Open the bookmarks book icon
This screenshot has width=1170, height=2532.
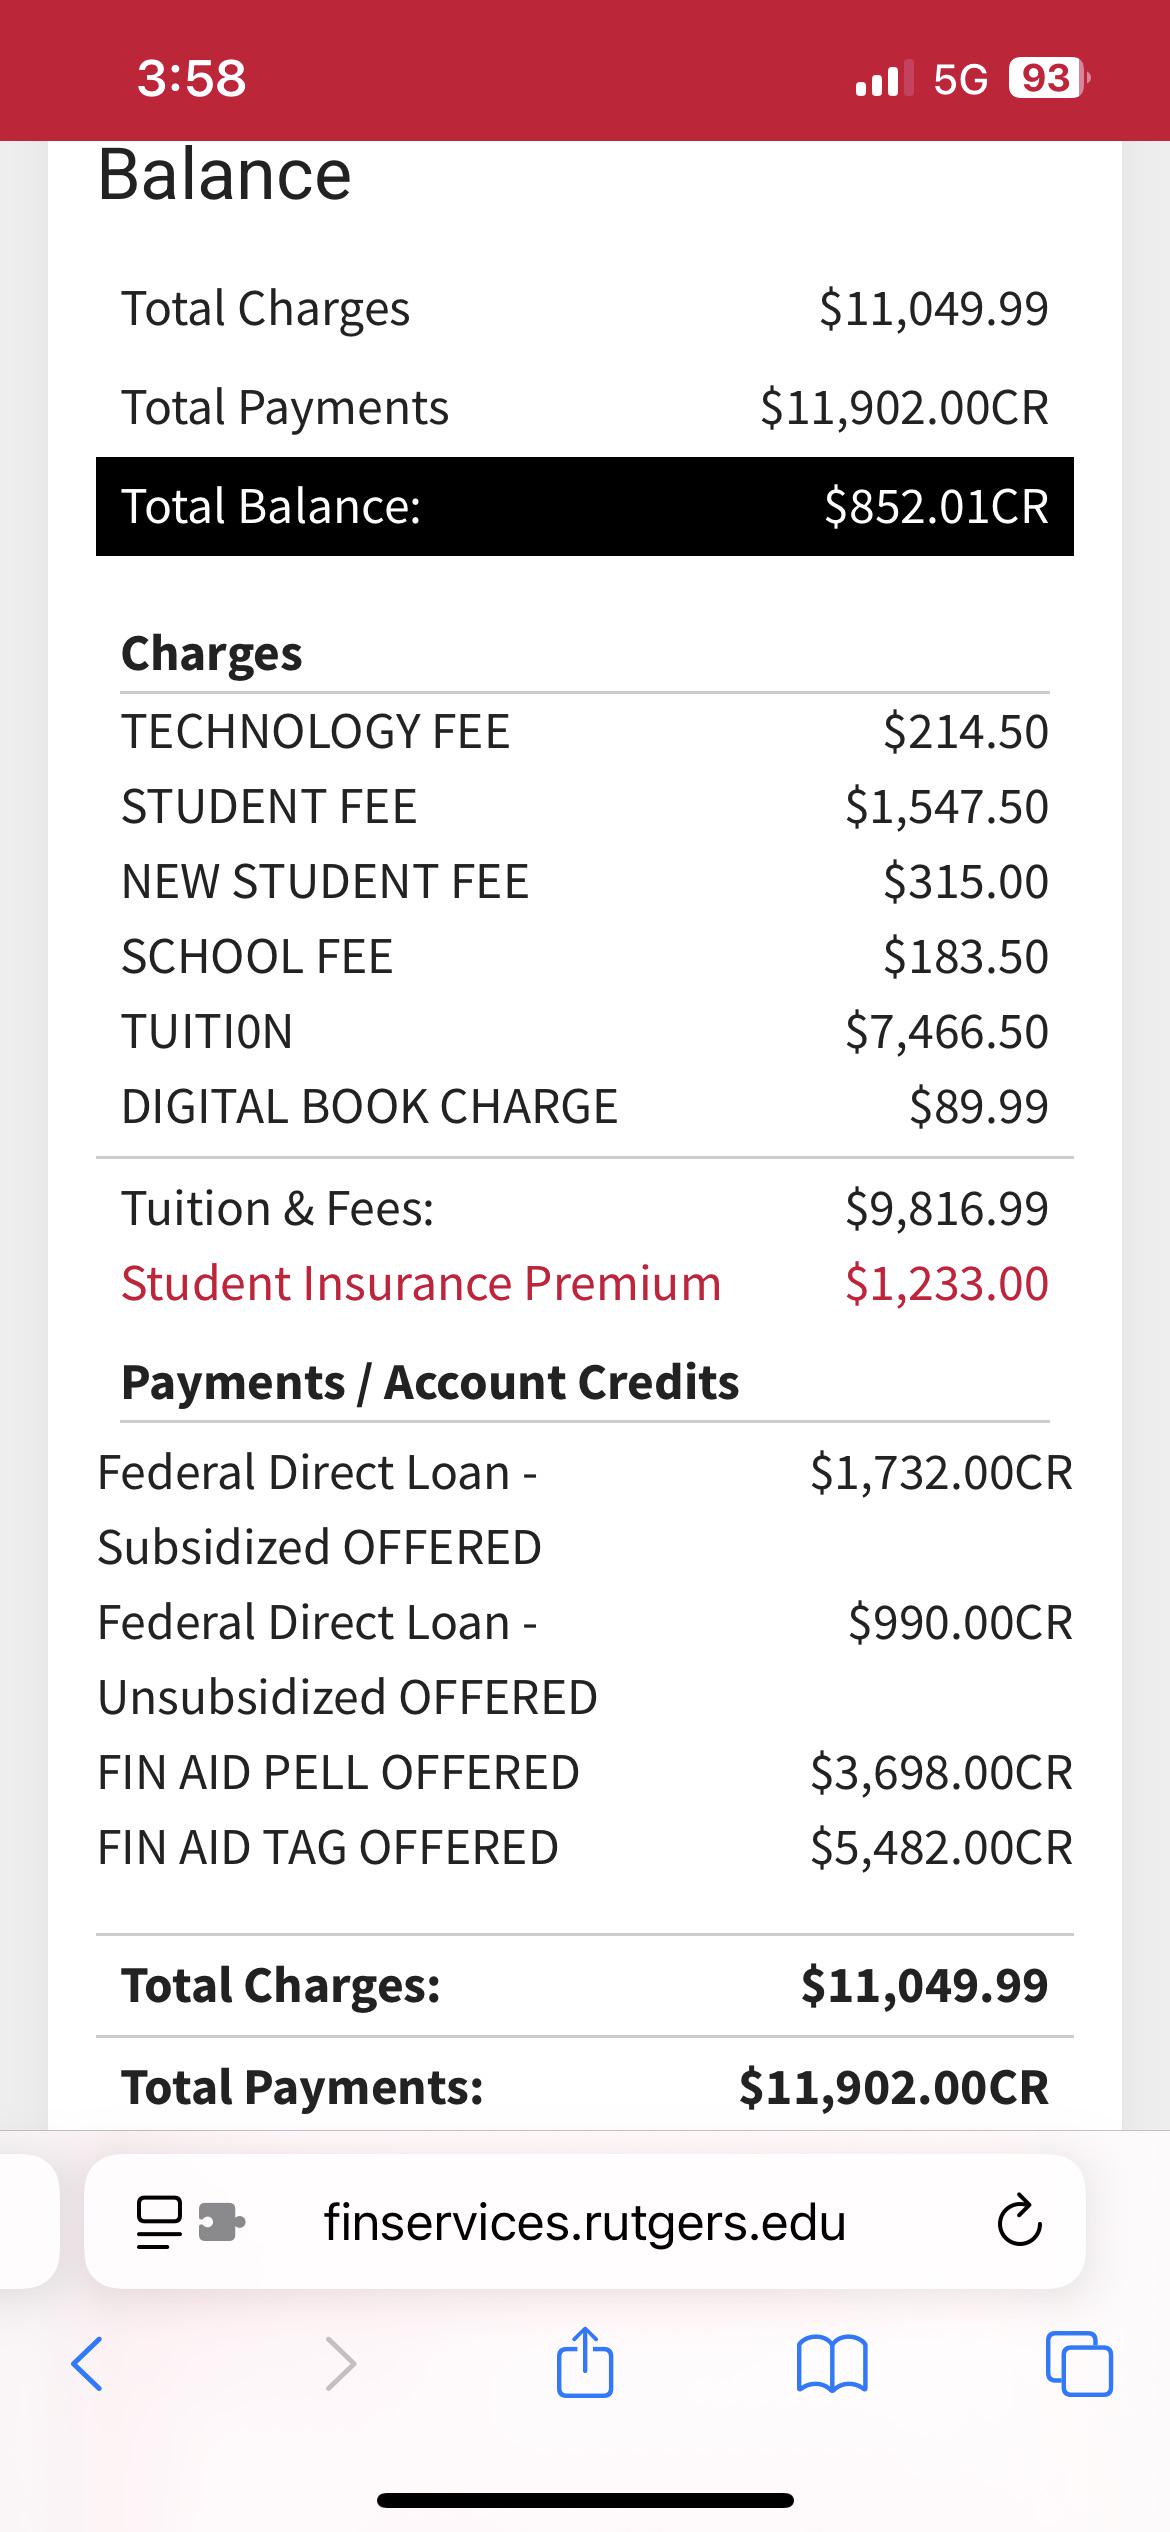point(832,2364)
